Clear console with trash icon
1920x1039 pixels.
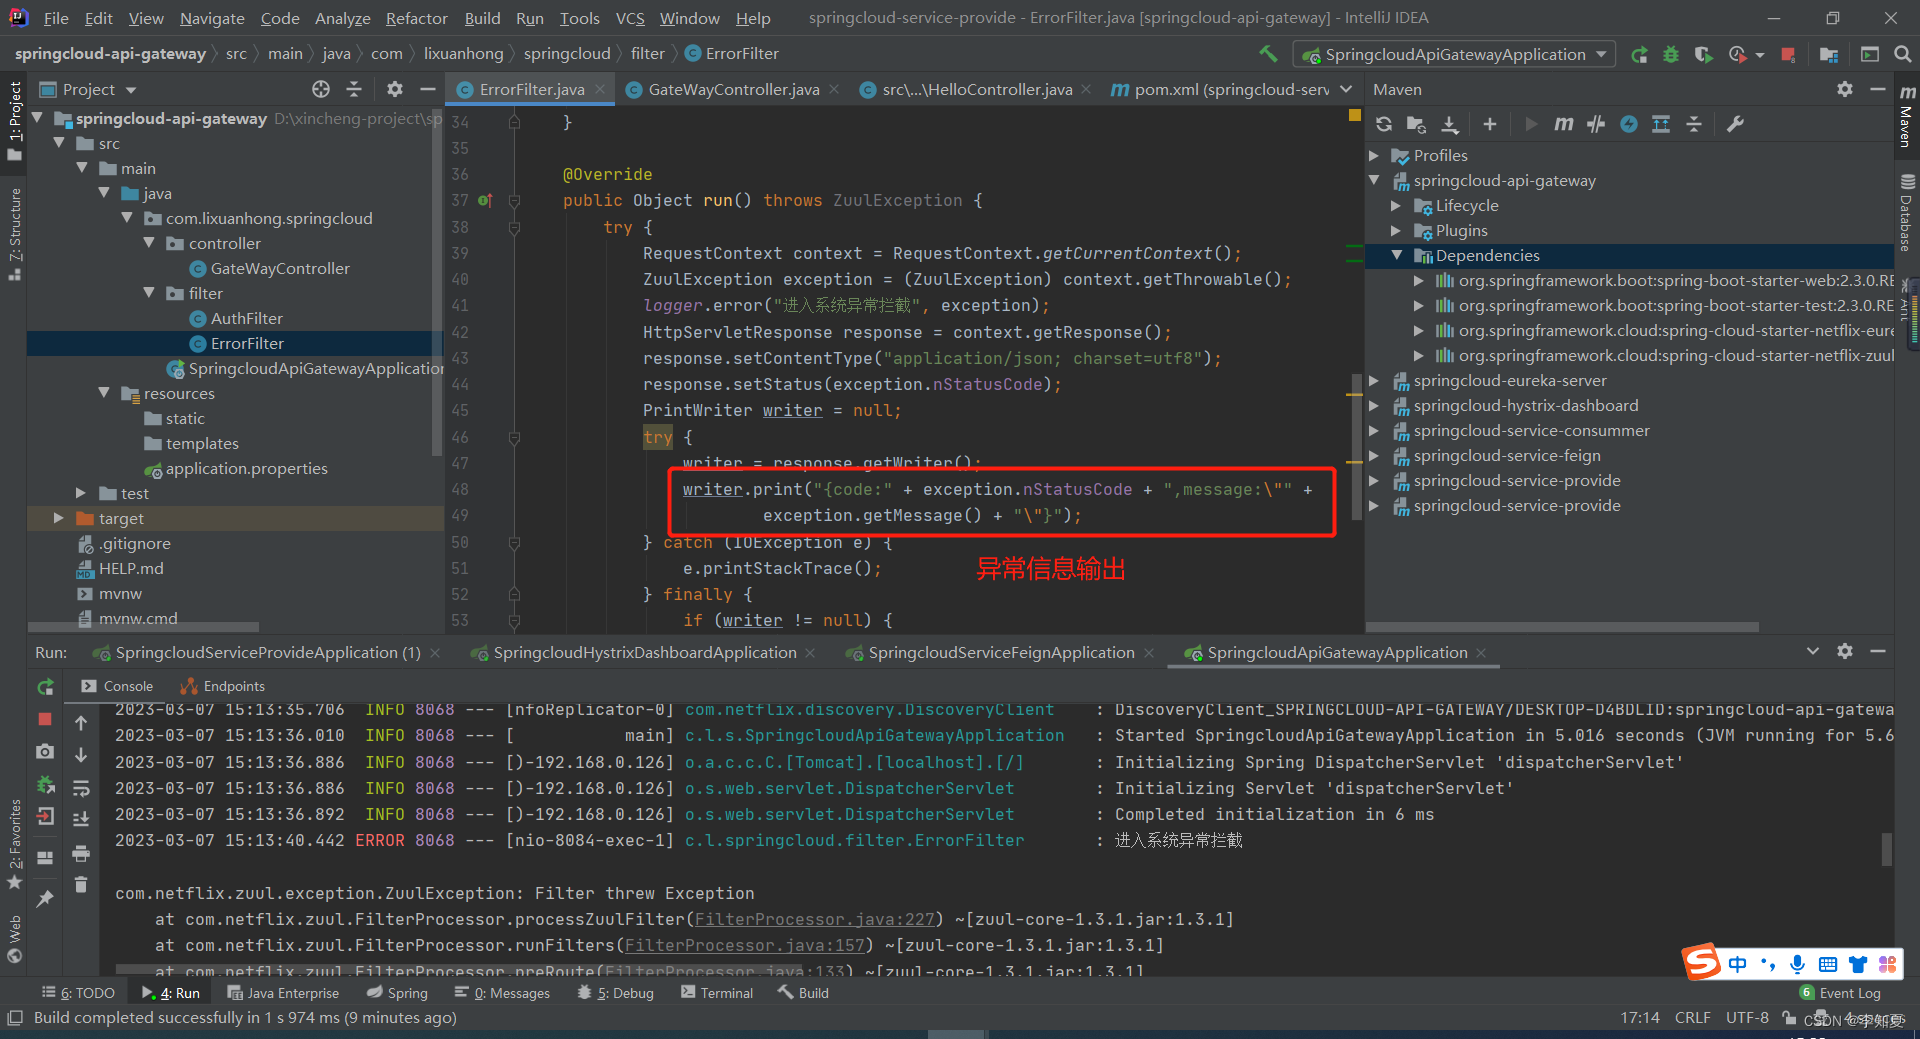tap(81, 884)
